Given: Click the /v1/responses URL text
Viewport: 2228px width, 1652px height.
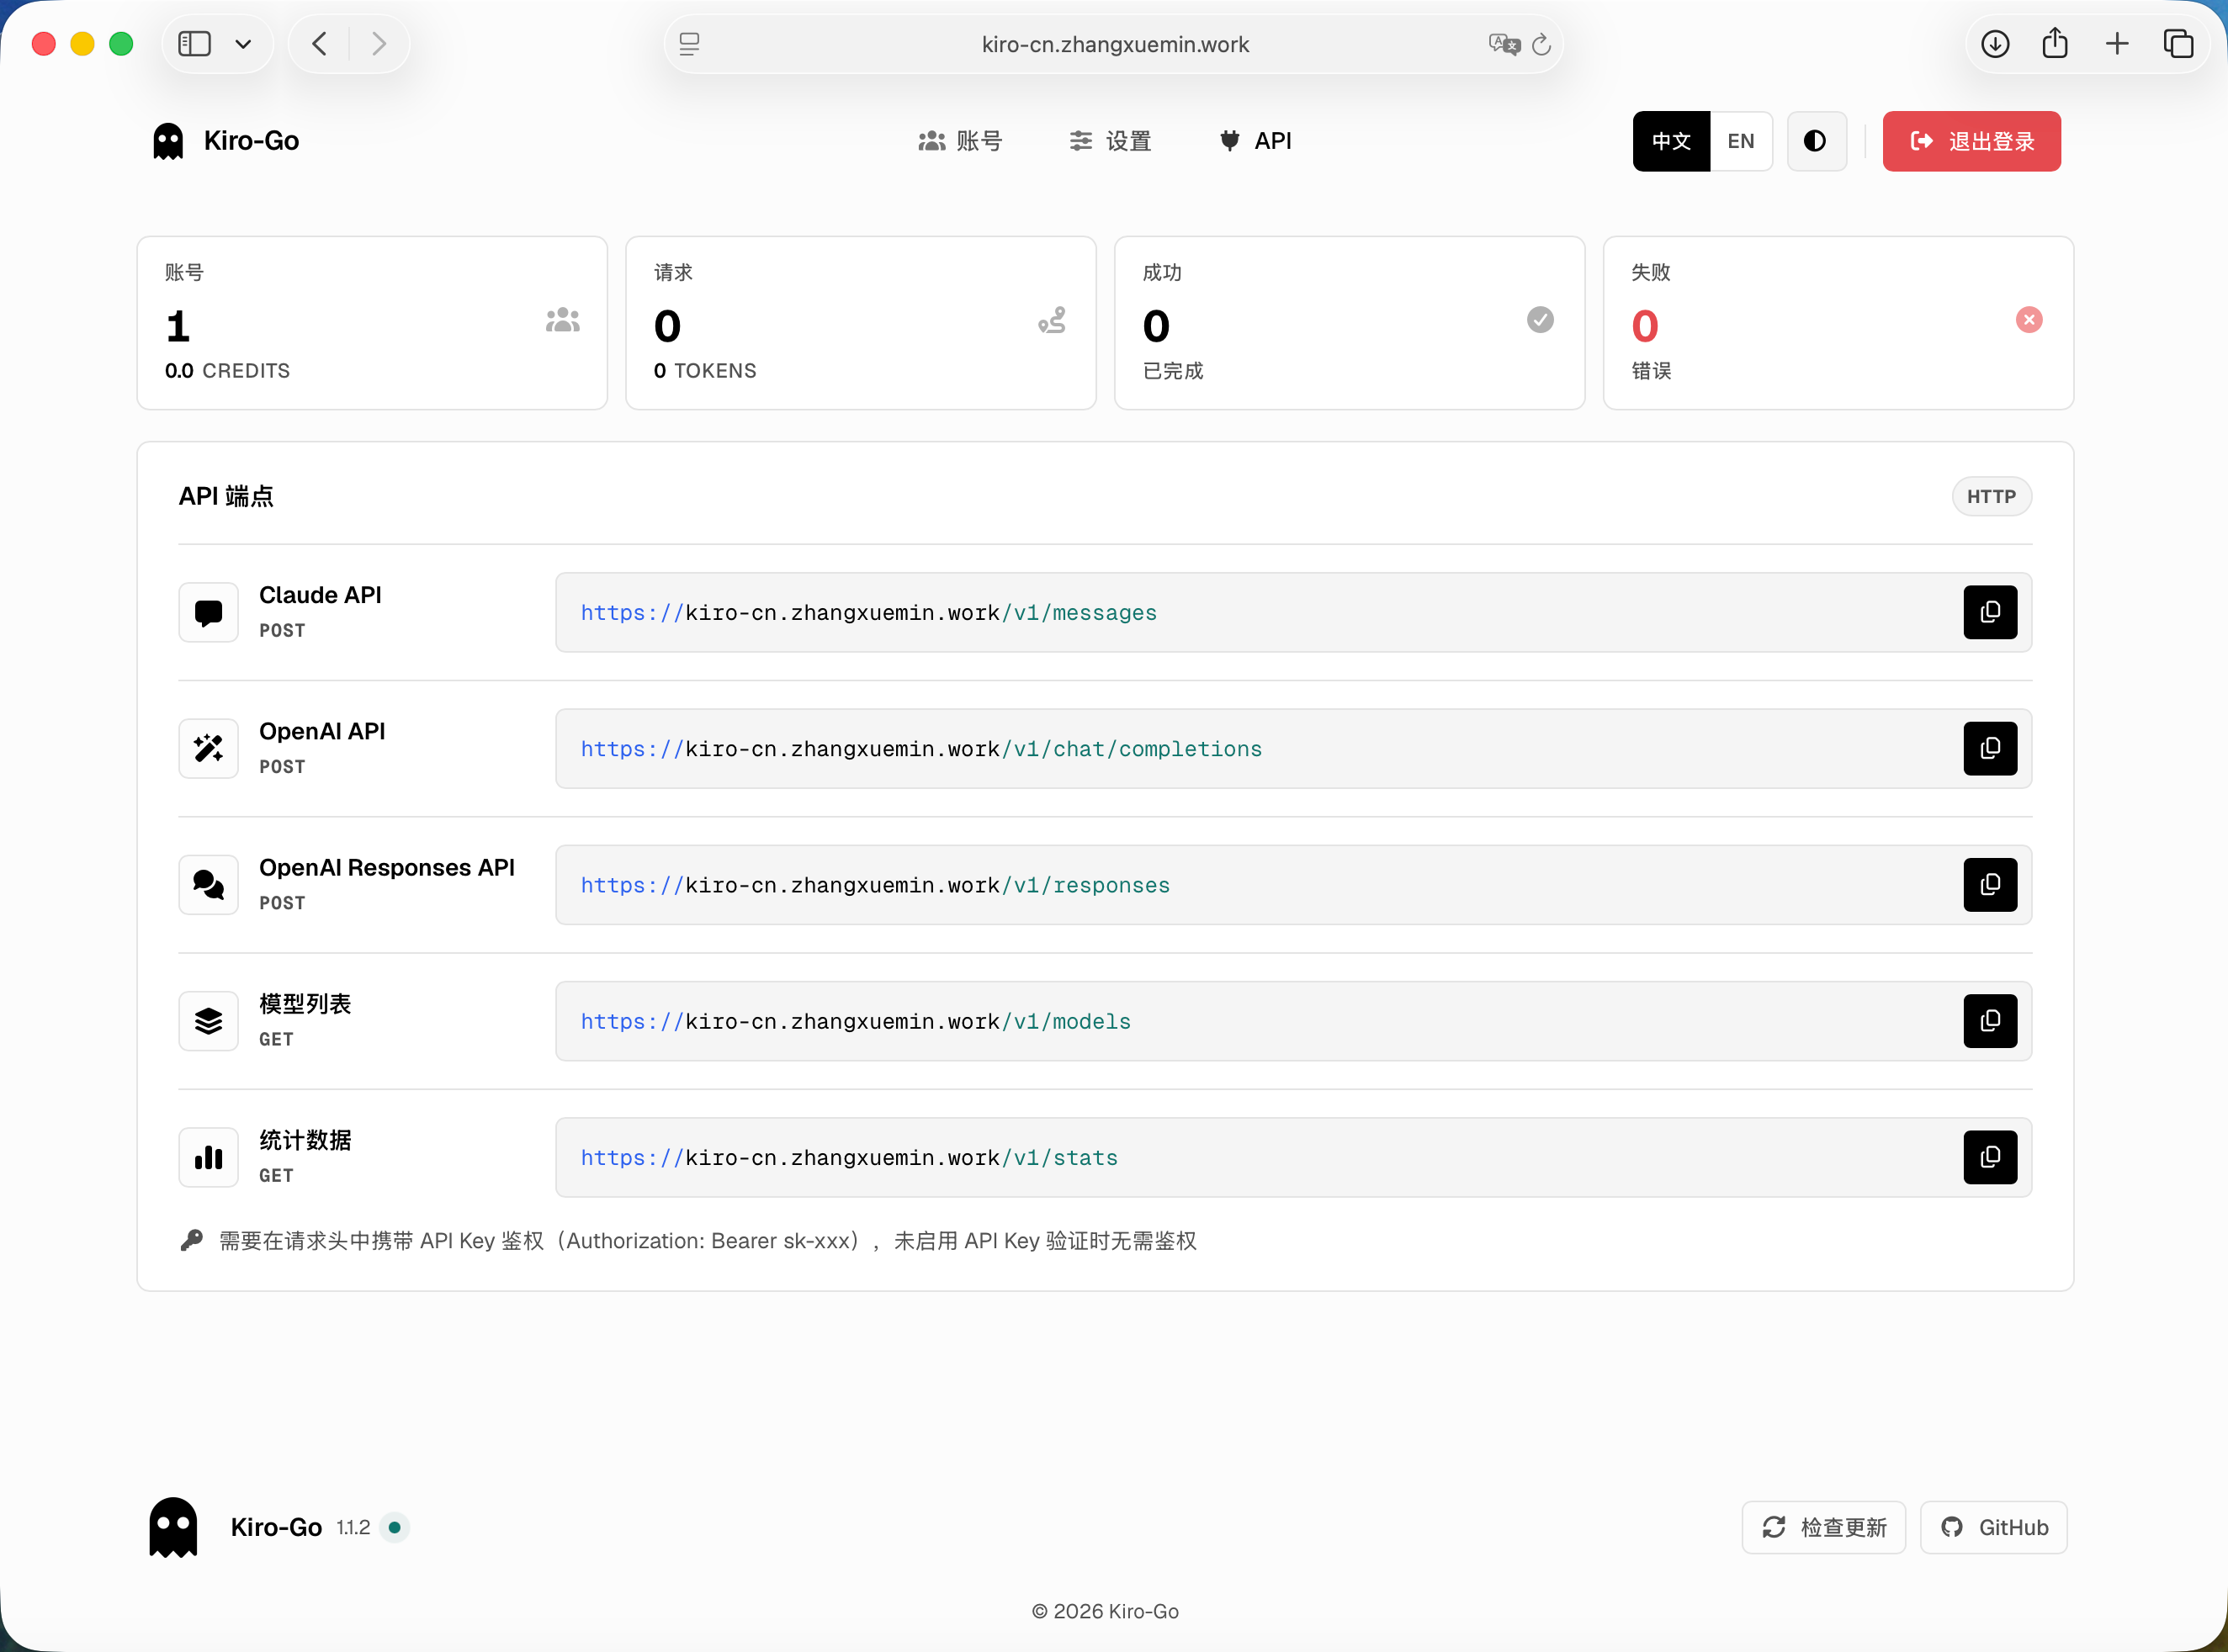Looking at the screenshot, I should 875,885.
